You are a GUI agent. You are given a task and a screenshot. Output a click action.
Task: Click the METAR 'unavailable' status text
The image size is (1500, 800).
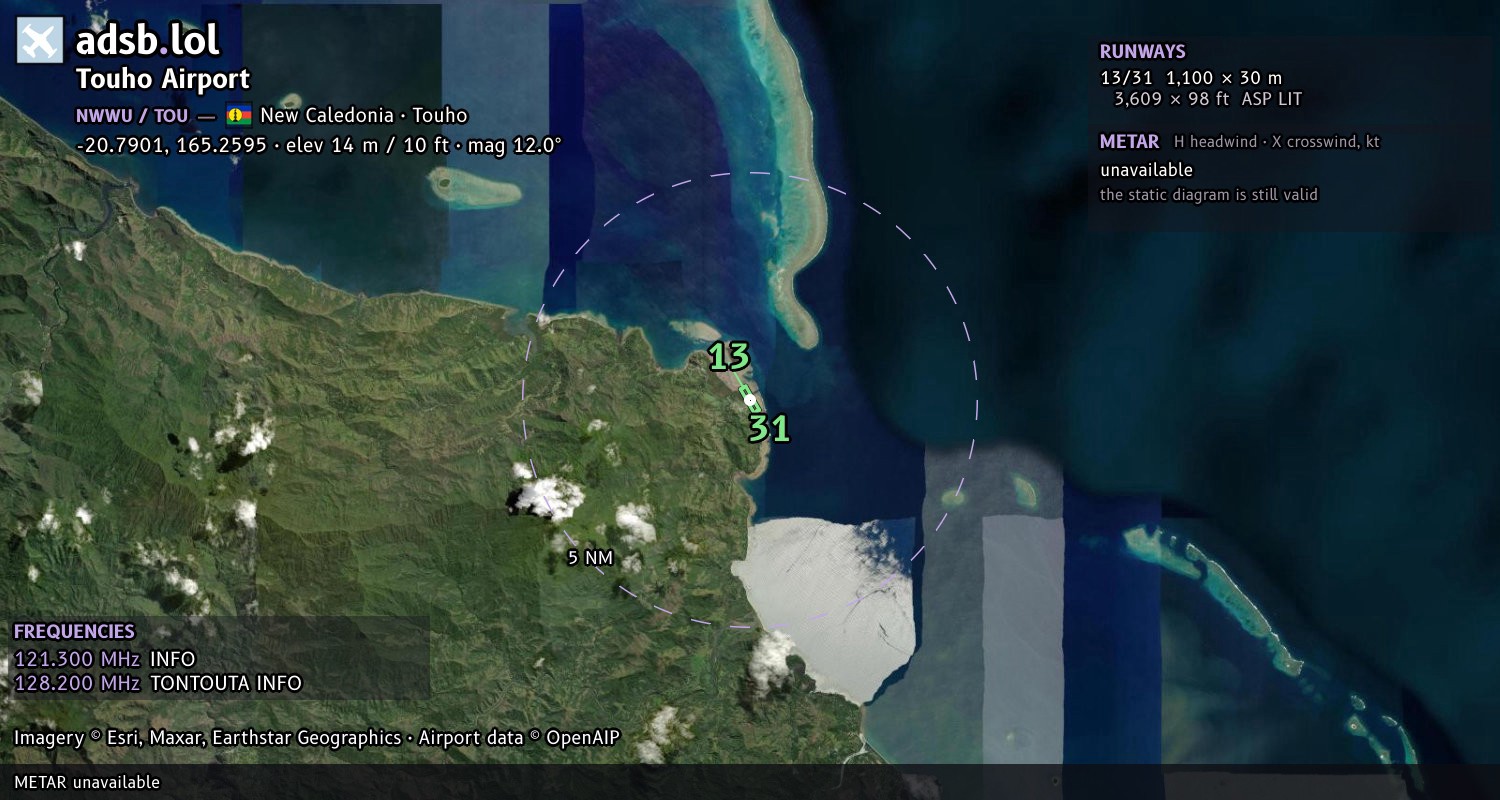click(1147, 170)
